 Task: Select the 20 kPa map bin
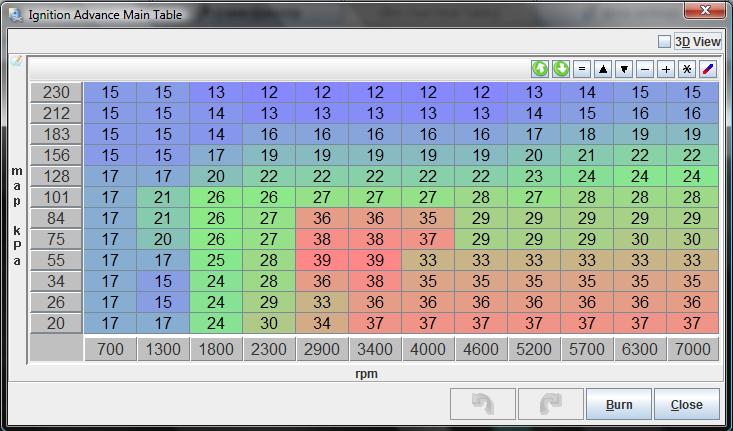56,323
